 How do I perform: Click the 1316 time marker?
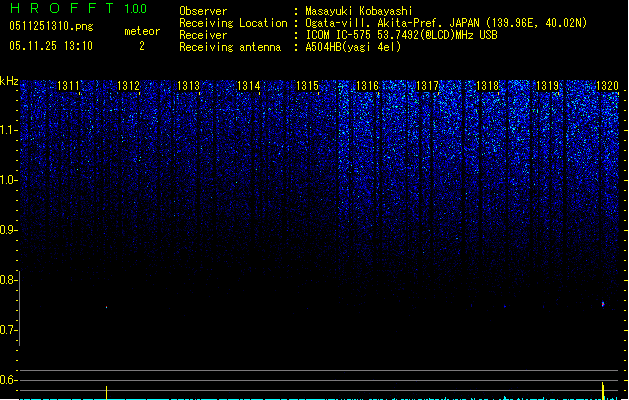pos(367,85)
